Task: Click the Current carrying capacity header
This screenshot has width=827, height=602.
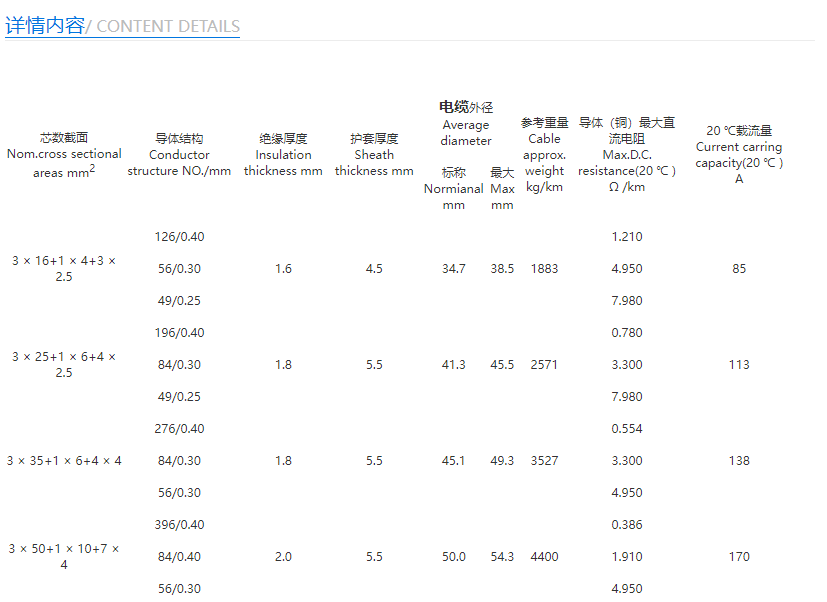Action: (x=739, y=155)
